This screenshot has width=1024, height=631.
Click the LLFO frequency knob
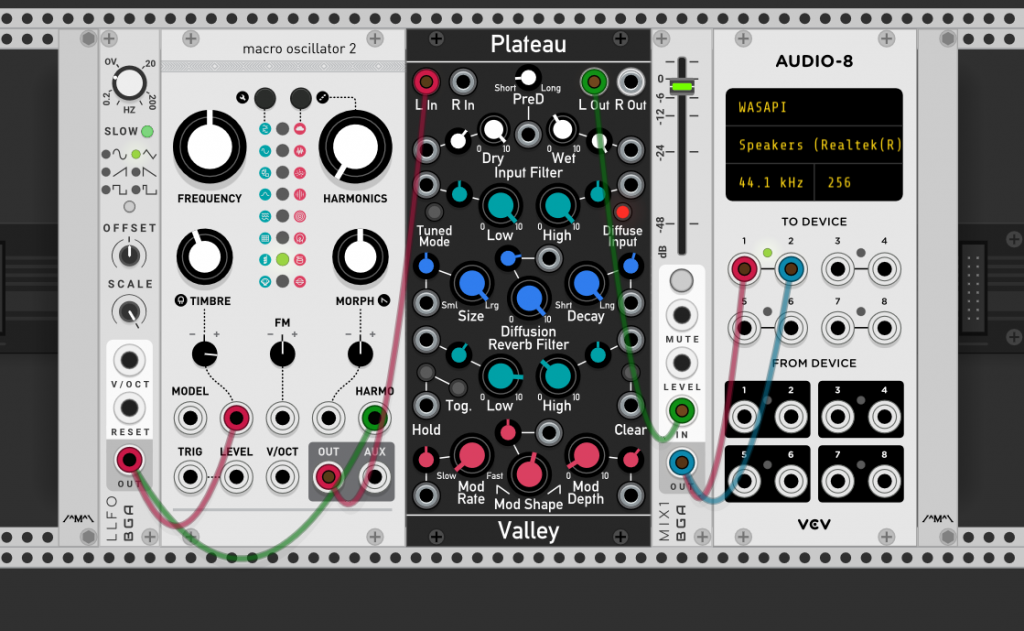click(x=129, y=84)
